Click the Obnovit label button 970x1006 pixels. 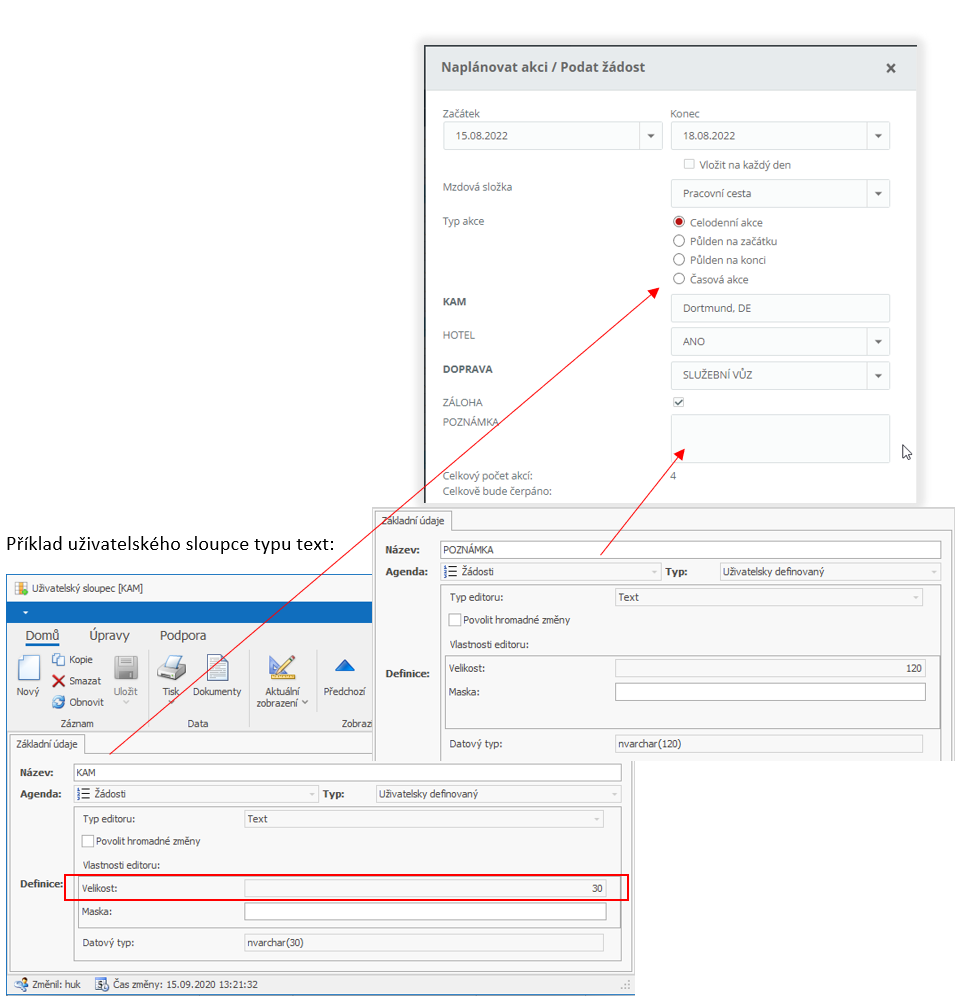[87, 702]
